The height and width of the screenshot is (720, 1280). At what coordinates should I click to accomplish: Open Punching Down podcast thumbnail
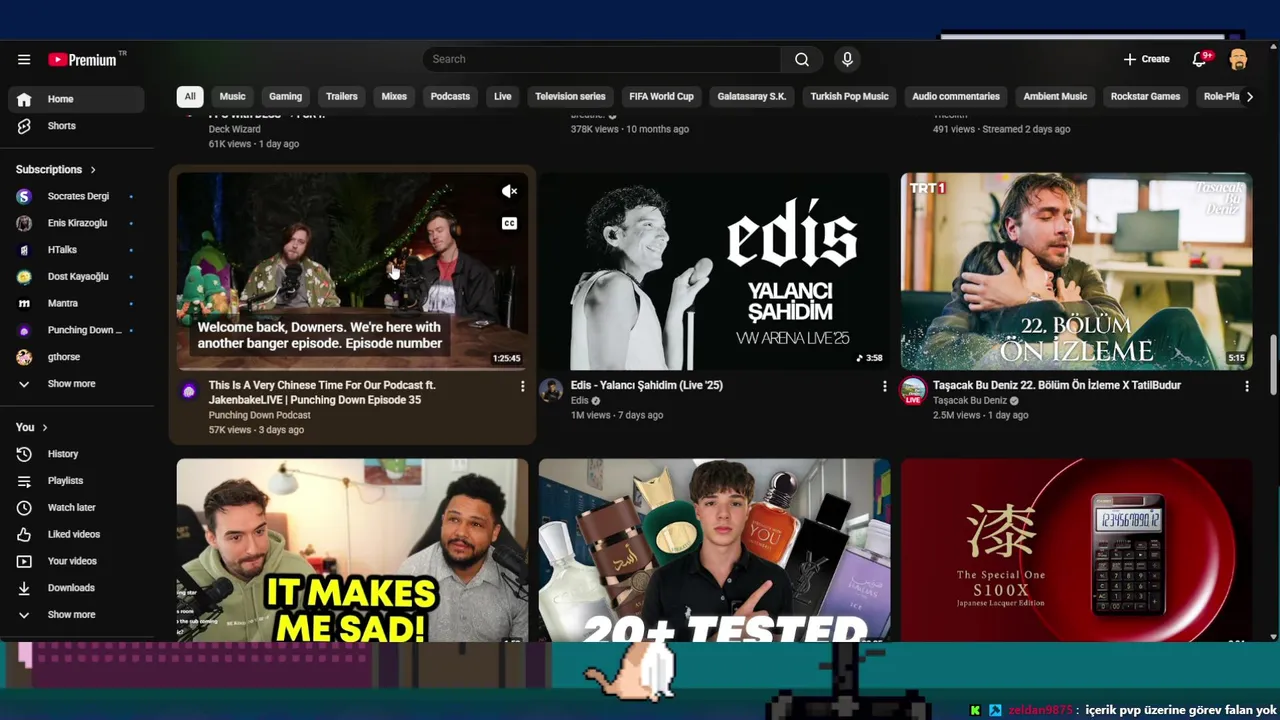tap(352, 271)
